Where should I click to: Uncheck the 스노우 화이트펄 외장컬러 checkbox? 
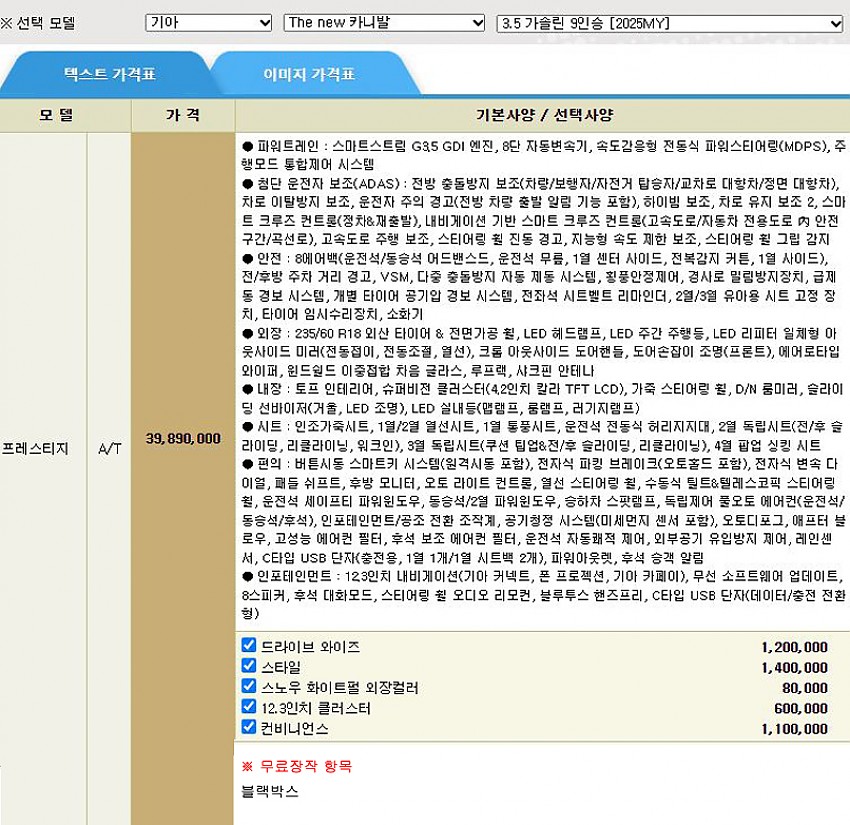[x=249, y=687]
